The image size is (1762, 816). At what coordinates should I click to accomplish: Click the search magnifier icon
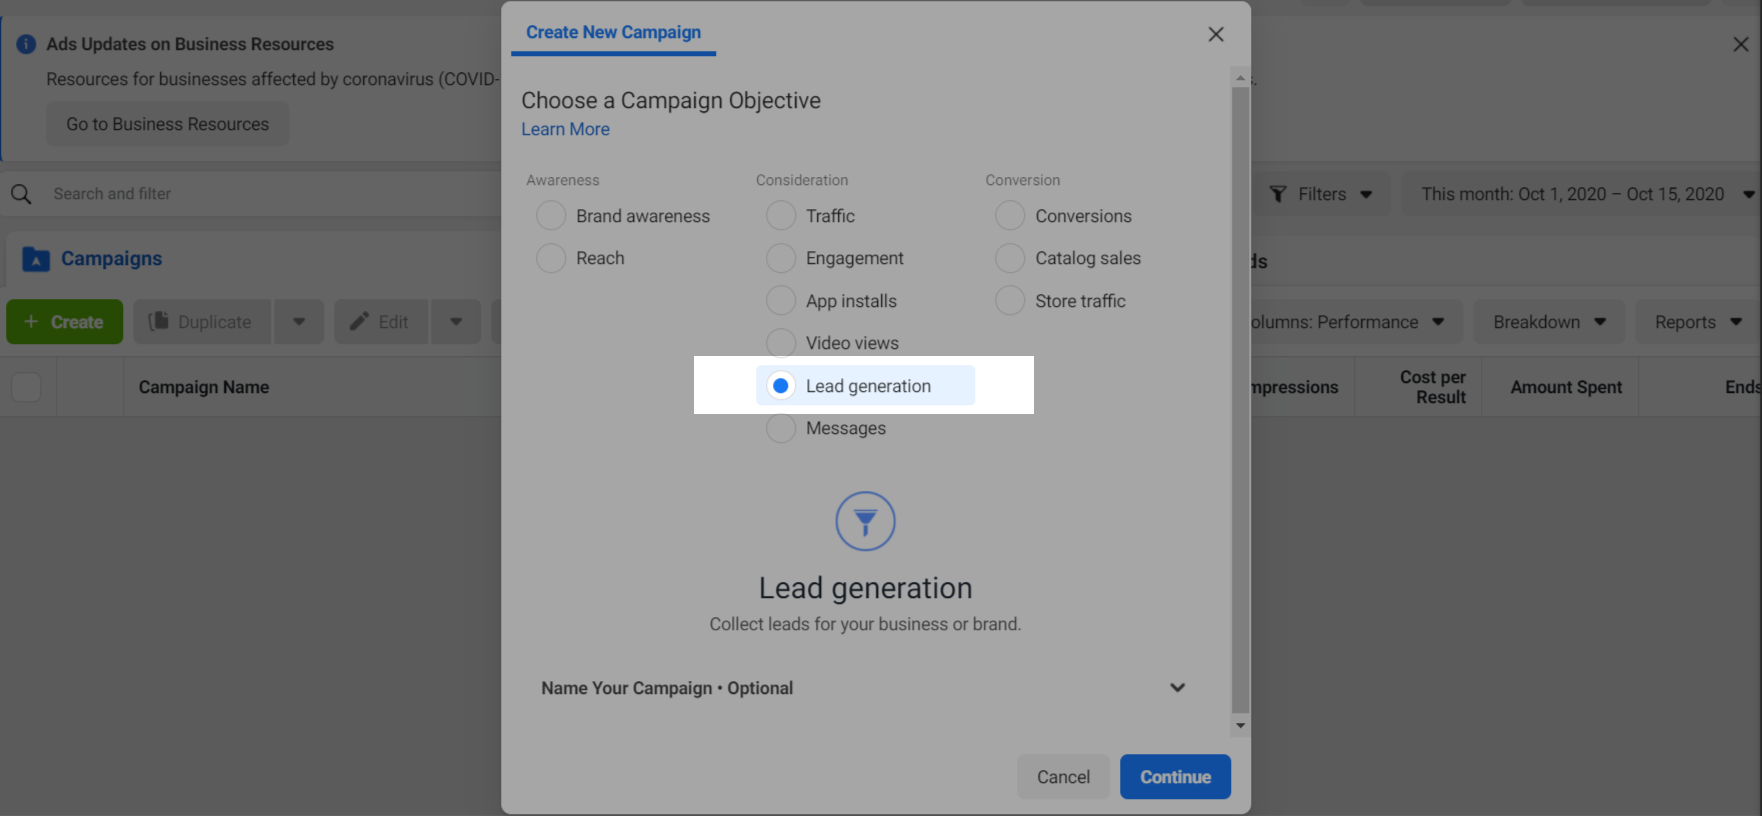pyautogui.click(x=21, y=194)
